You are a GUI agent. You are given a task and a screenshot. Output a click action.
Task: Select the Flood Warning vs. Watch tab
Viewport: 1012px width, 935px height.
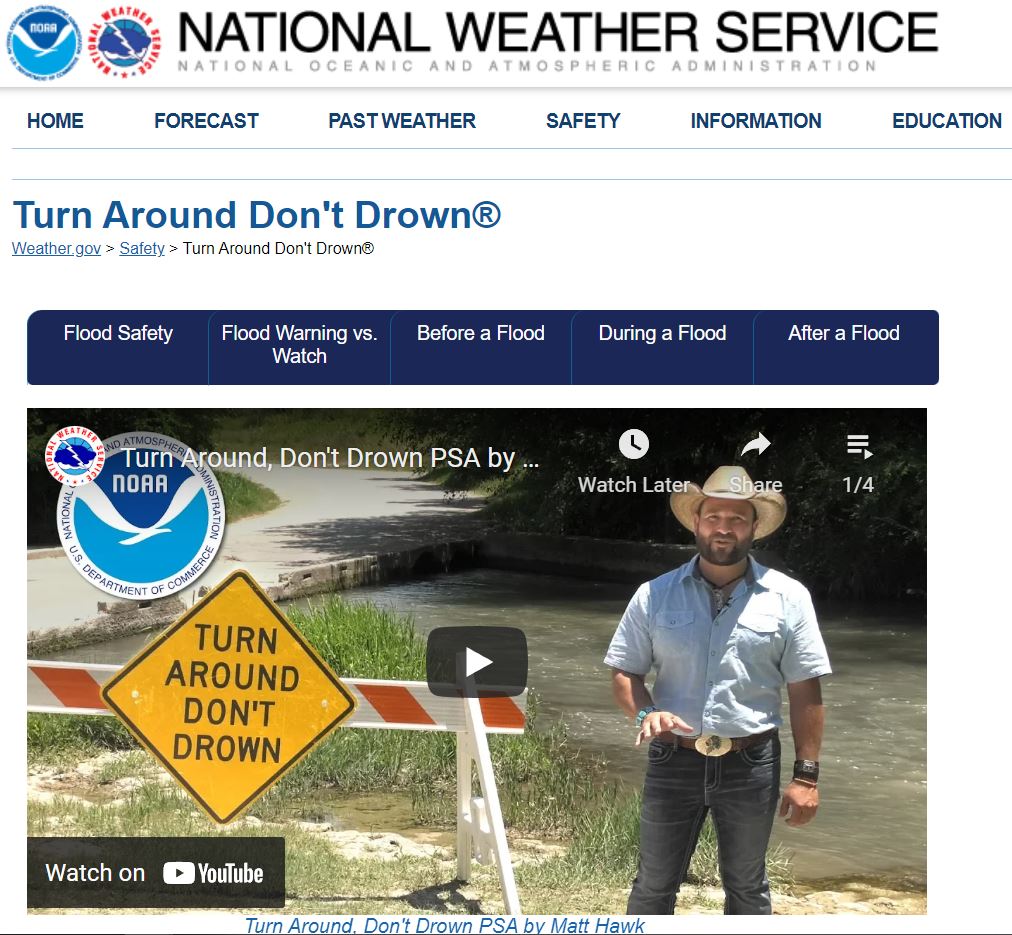[x=299, y=347]
